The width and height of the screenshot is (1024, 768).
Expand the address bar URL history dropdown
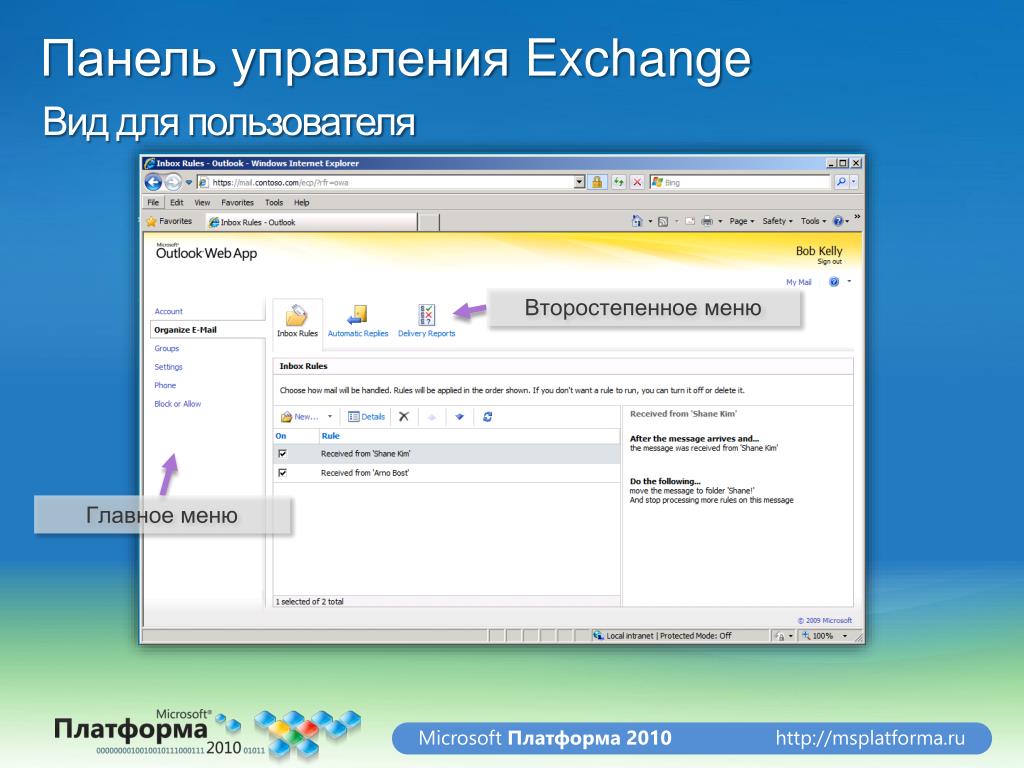coord(579,183)
